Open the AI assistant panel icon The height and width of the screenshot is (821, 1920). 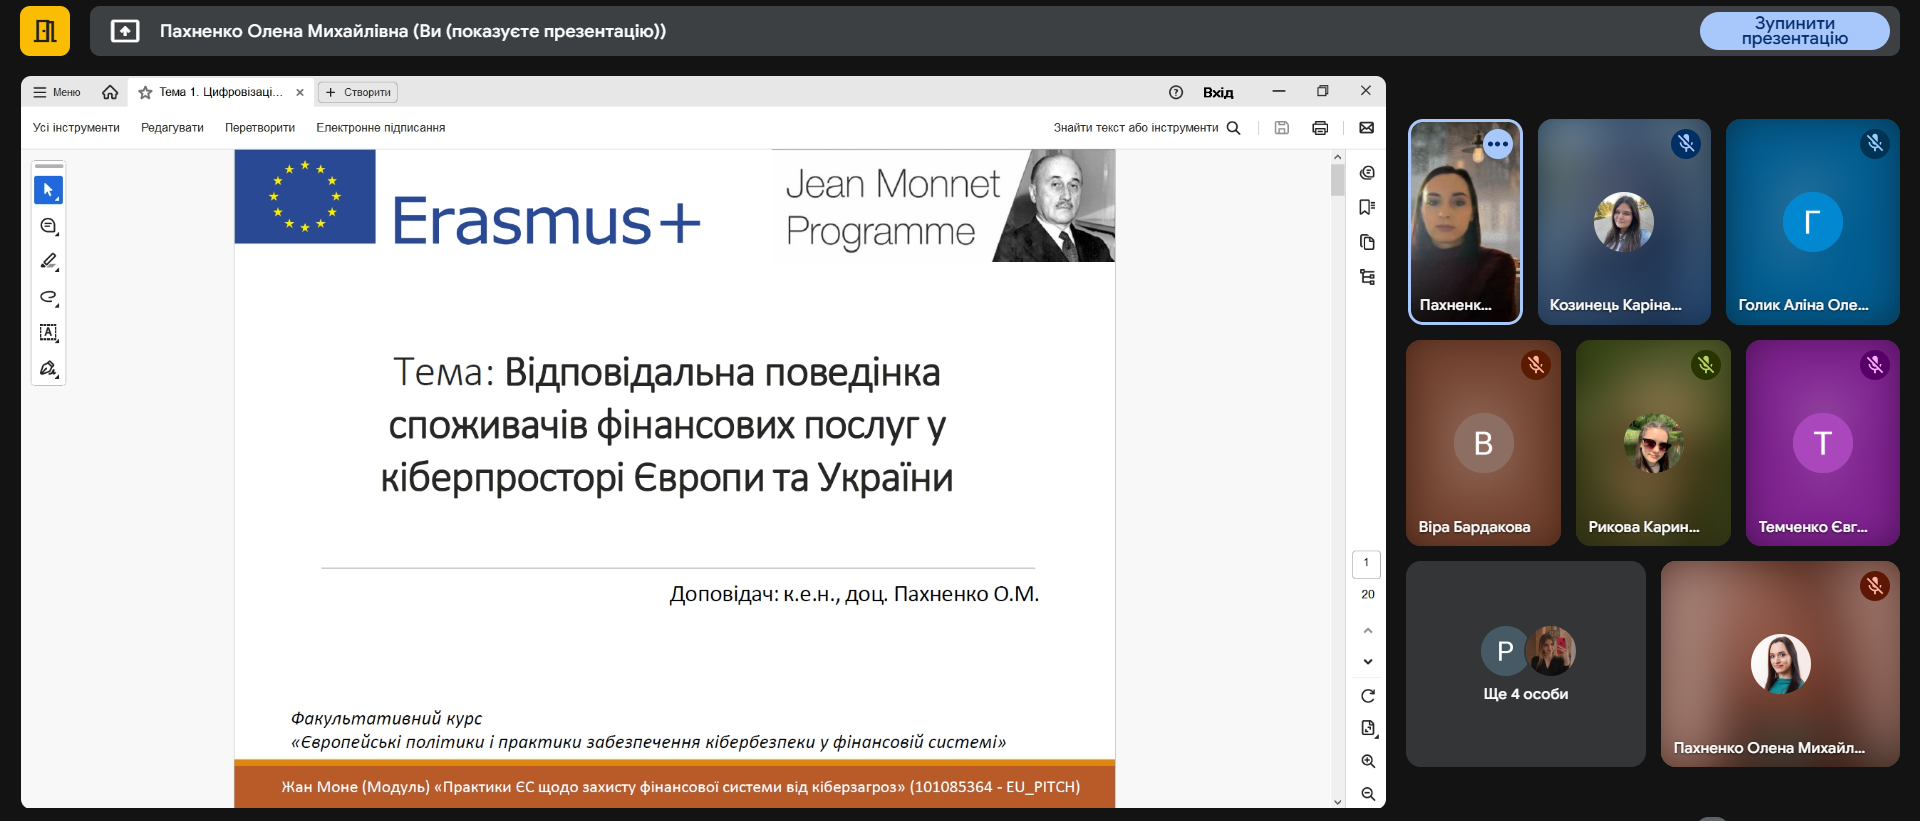[x=1367, y=173]
